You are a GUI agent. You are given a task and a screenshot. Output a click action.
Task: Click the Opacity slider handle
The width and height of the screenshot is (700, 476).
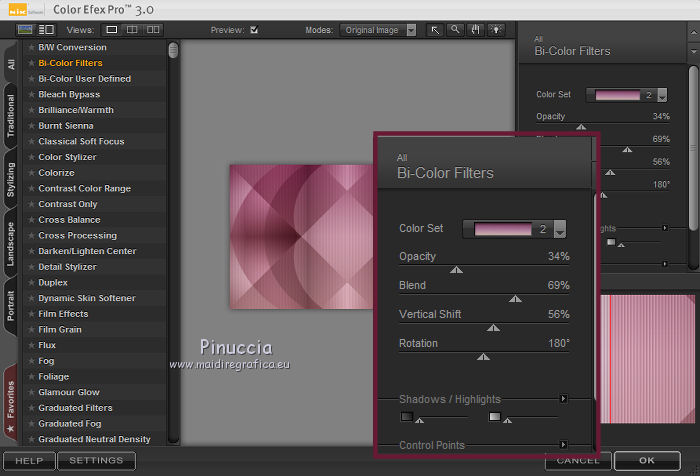(456, 269)
